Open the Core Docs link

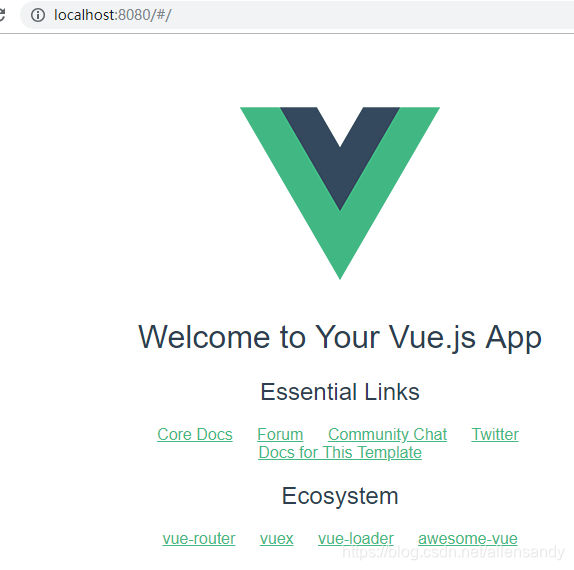coord(195,435)
